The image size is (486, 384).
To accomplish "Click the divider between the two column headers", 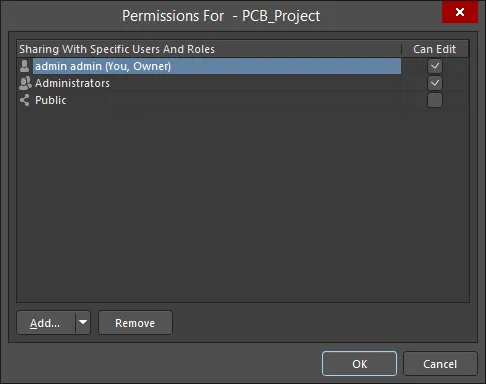I will [x=401, y=49].
